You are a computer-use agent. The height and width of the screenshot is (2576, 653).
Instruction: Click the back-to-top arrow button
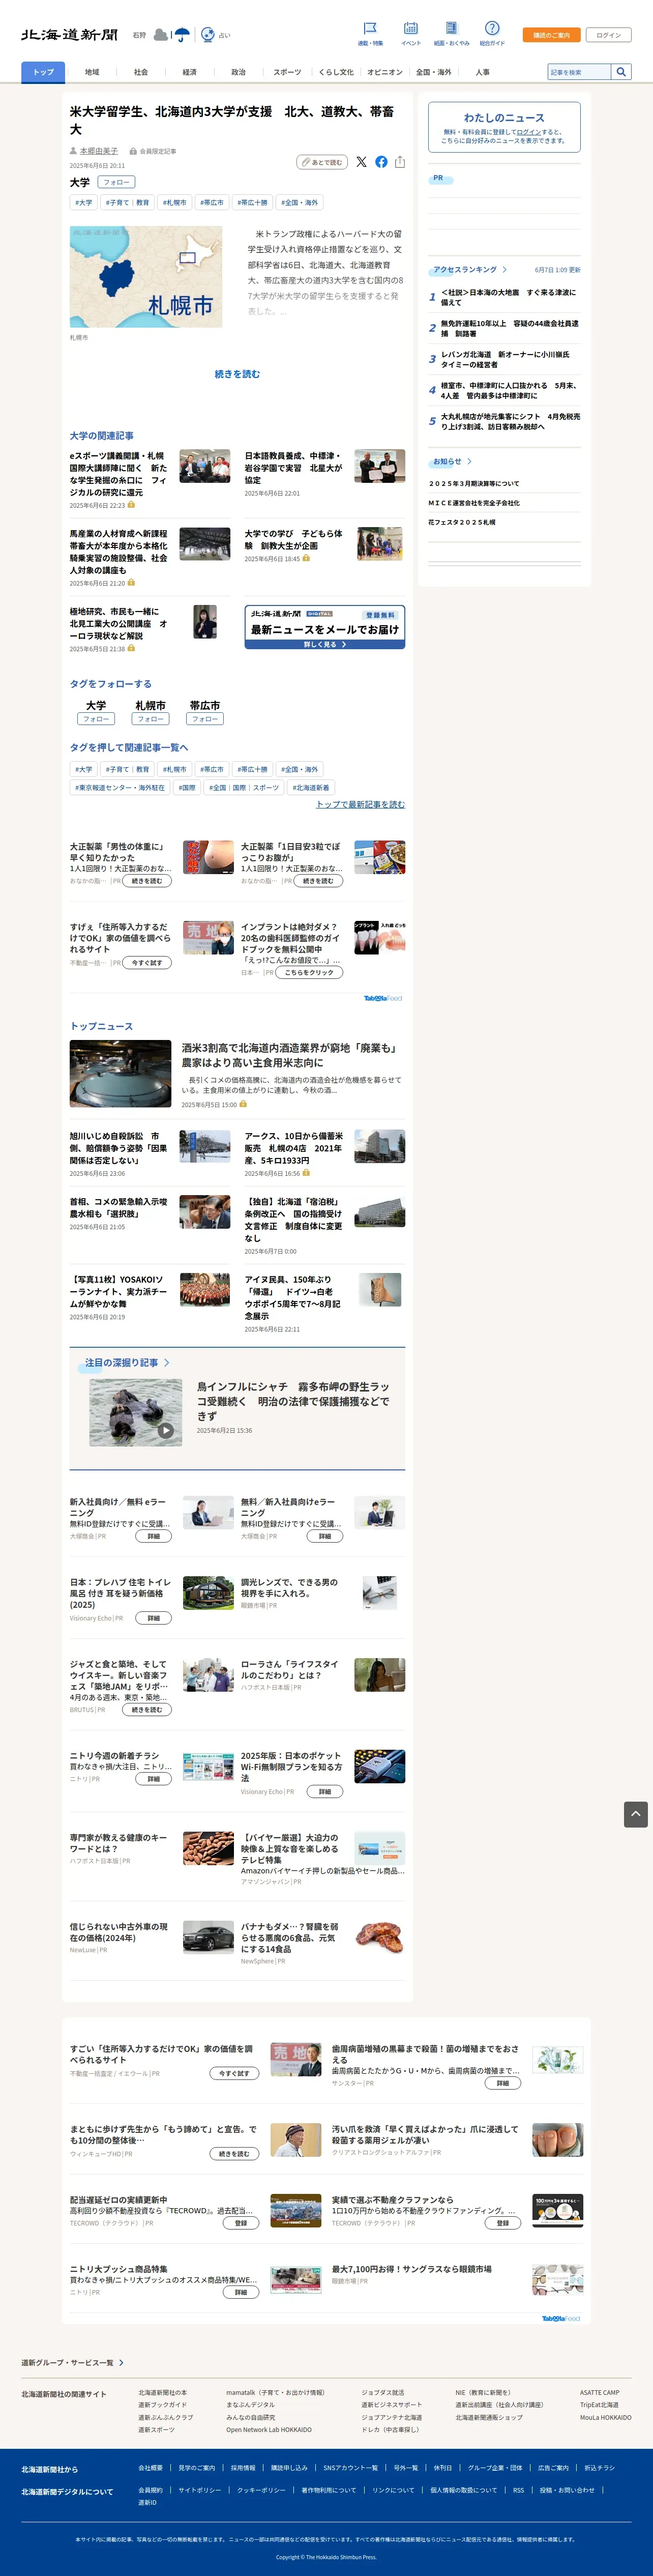click(x=635, y=1814)
